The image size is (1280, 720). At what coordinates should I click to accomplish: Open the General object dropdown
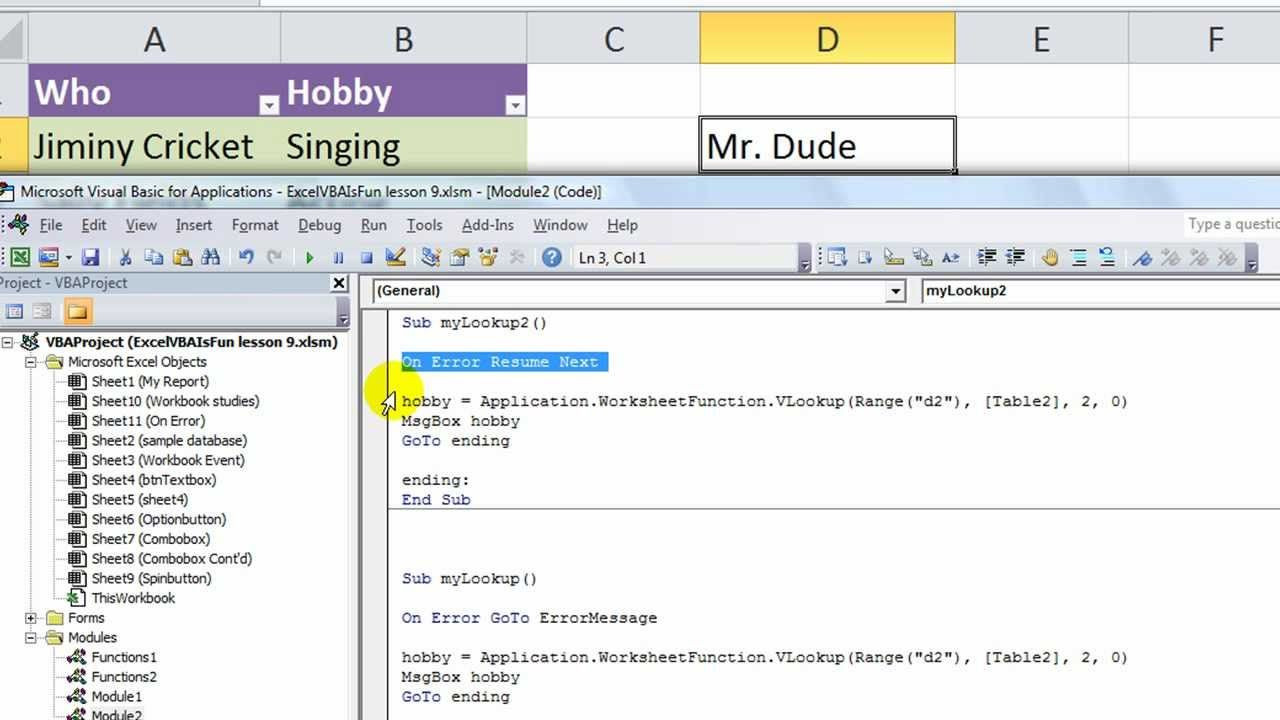pos(895,291)
